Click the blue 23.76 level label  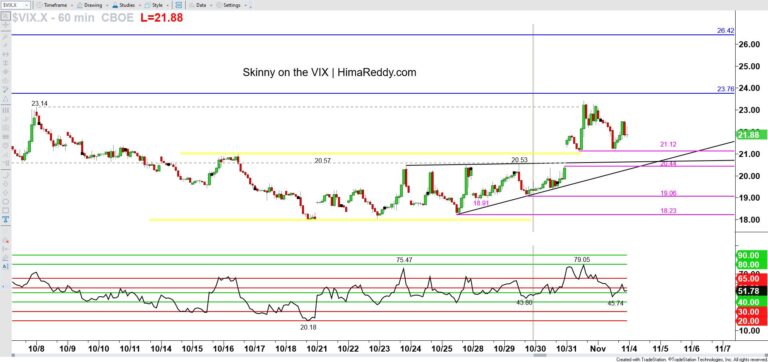(x=725, y=89)
